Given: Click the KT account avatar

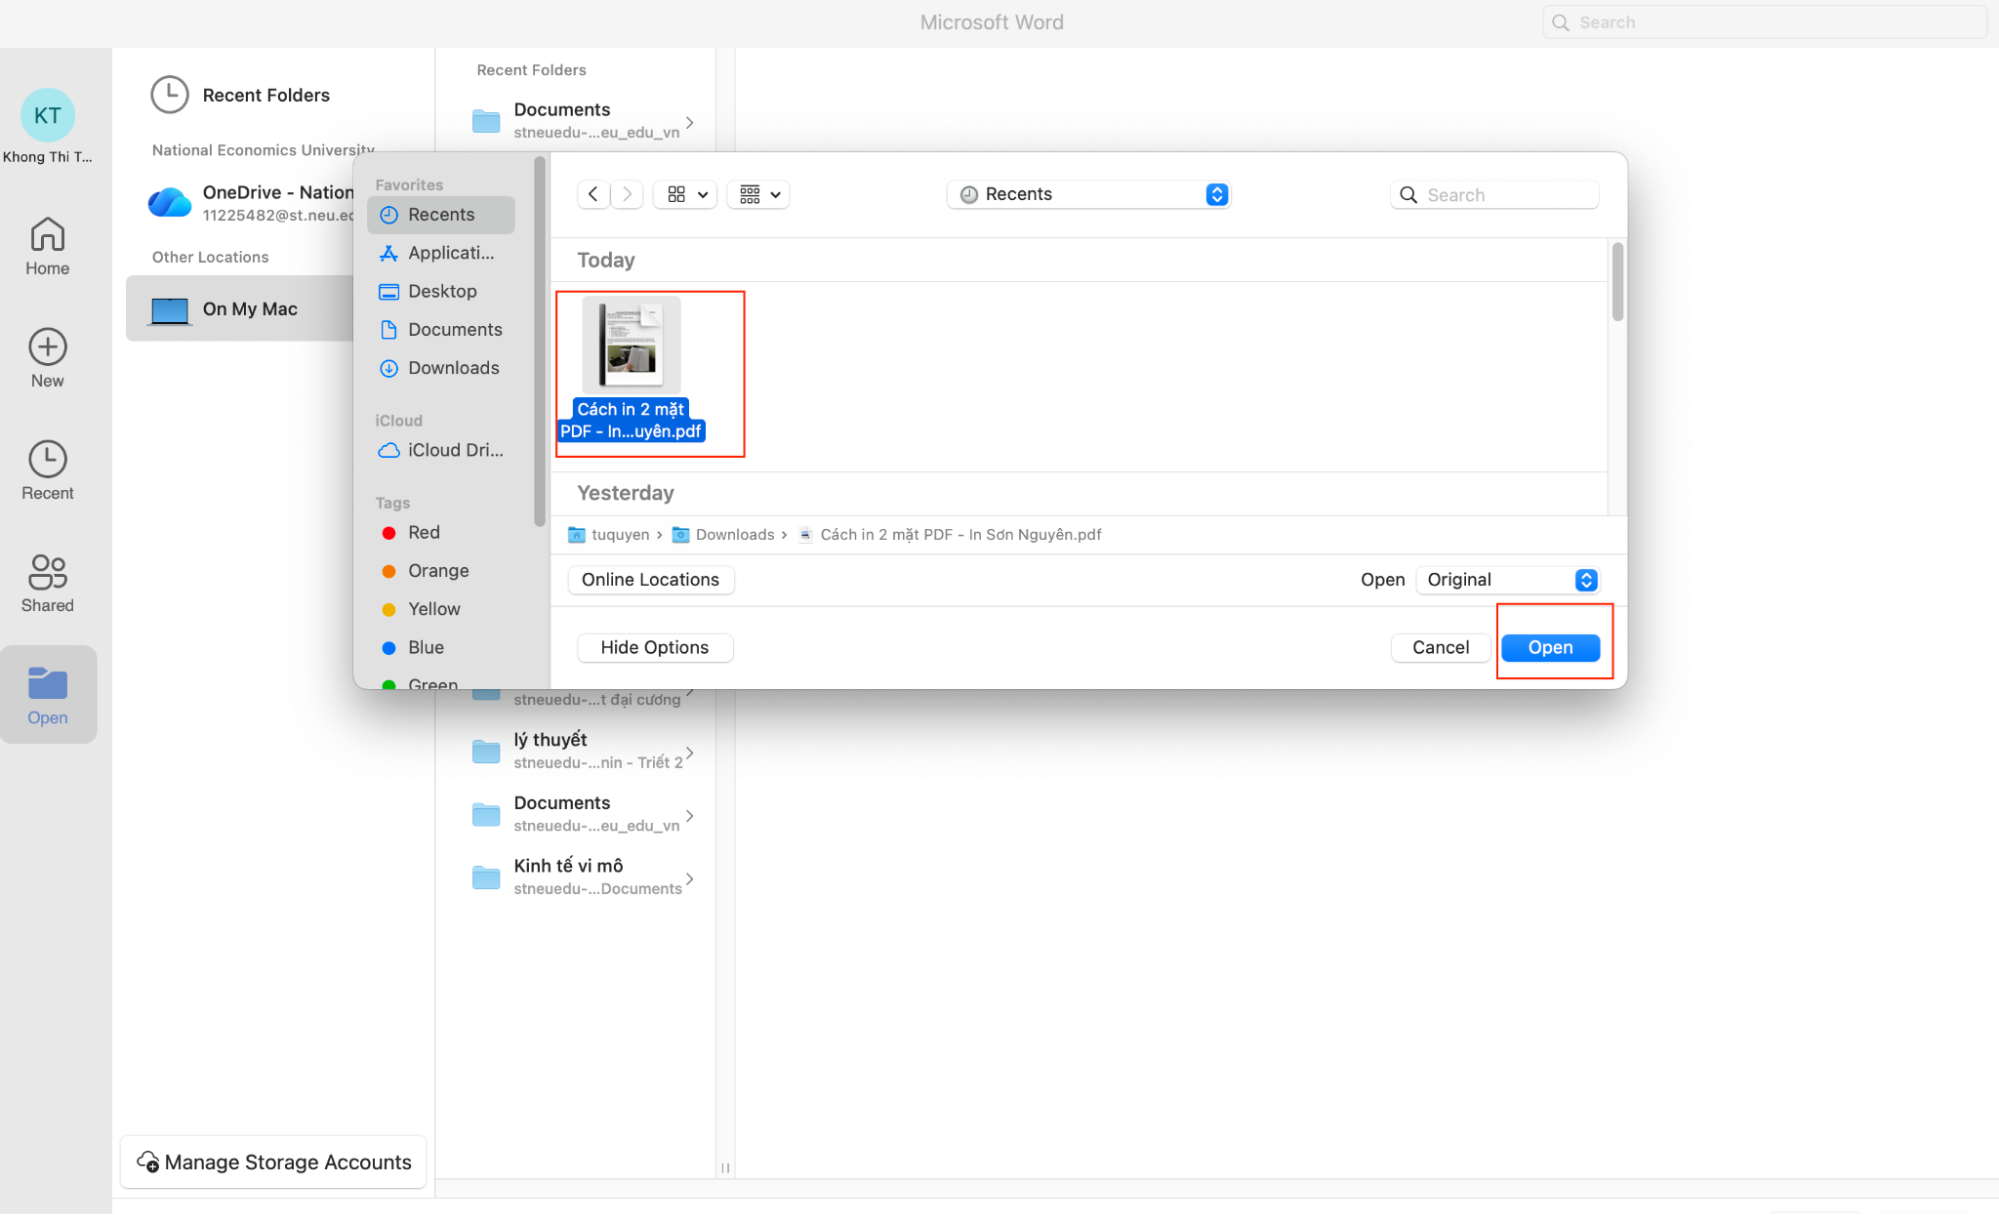Looking at the screenshot, I should 47,116.
